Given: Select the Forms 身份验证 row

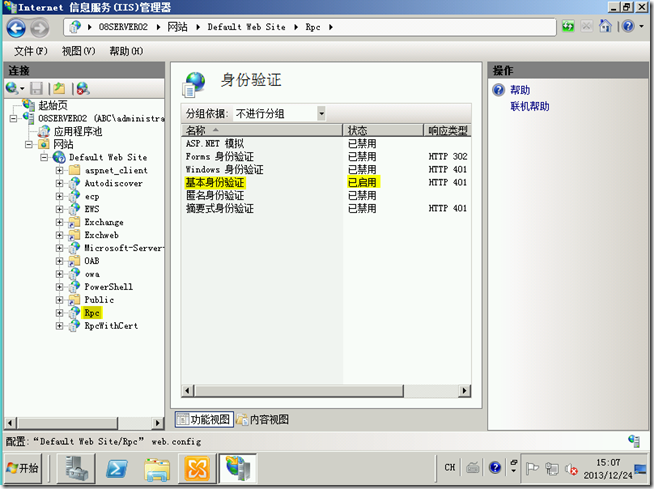Looking at the screenshot, I should pos(326,156).
